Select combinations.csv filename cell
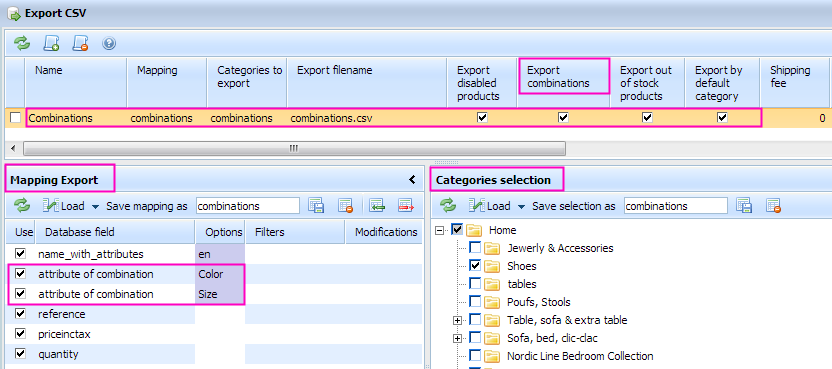Viewport: 832px width, 369px height. click(x=367, y=118)
